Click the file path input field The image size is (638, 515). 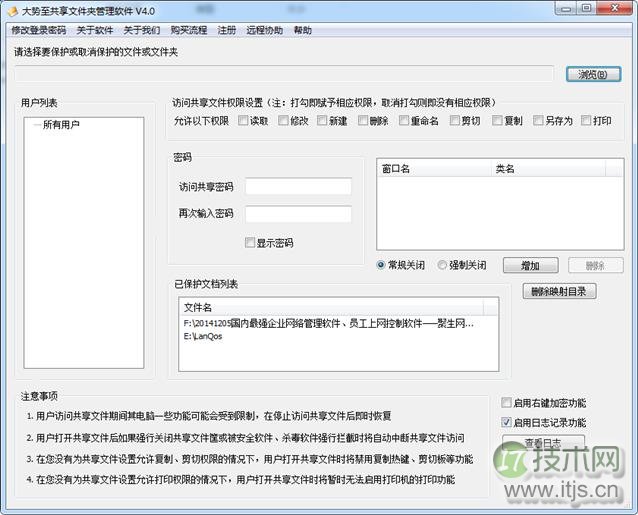[284, 74]
